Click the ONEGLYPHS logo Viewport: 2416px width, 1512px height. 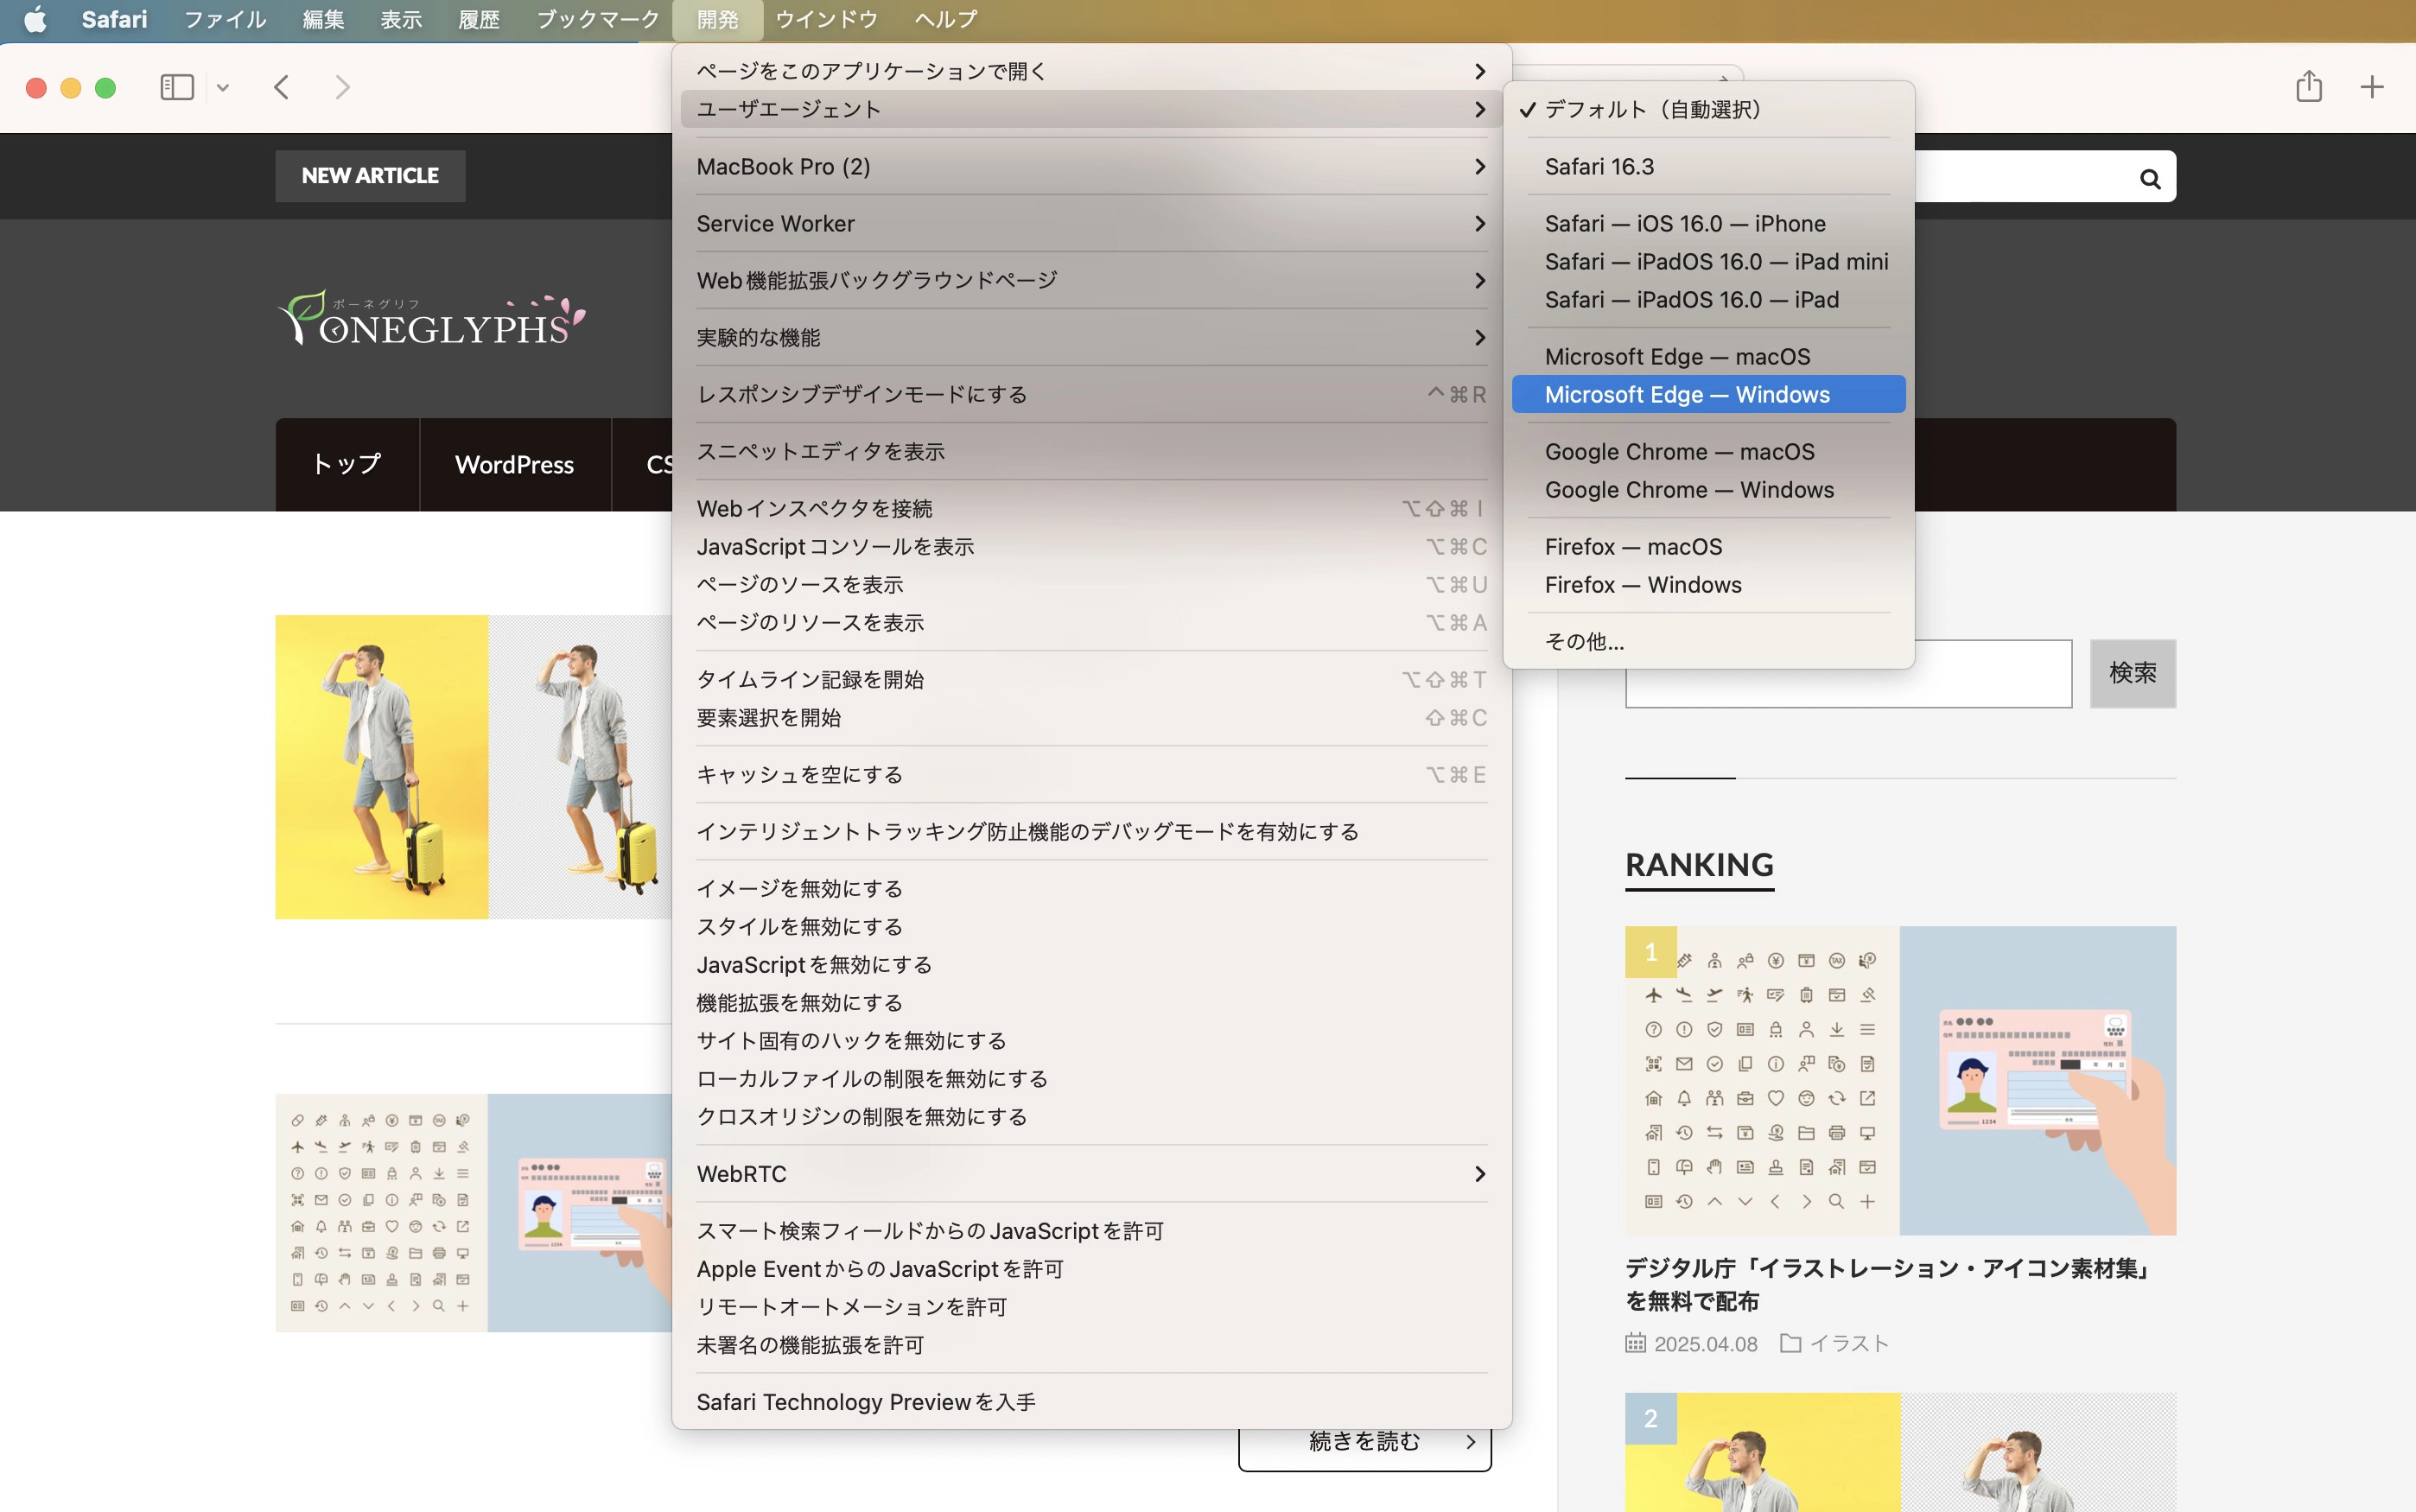(431, 319)
